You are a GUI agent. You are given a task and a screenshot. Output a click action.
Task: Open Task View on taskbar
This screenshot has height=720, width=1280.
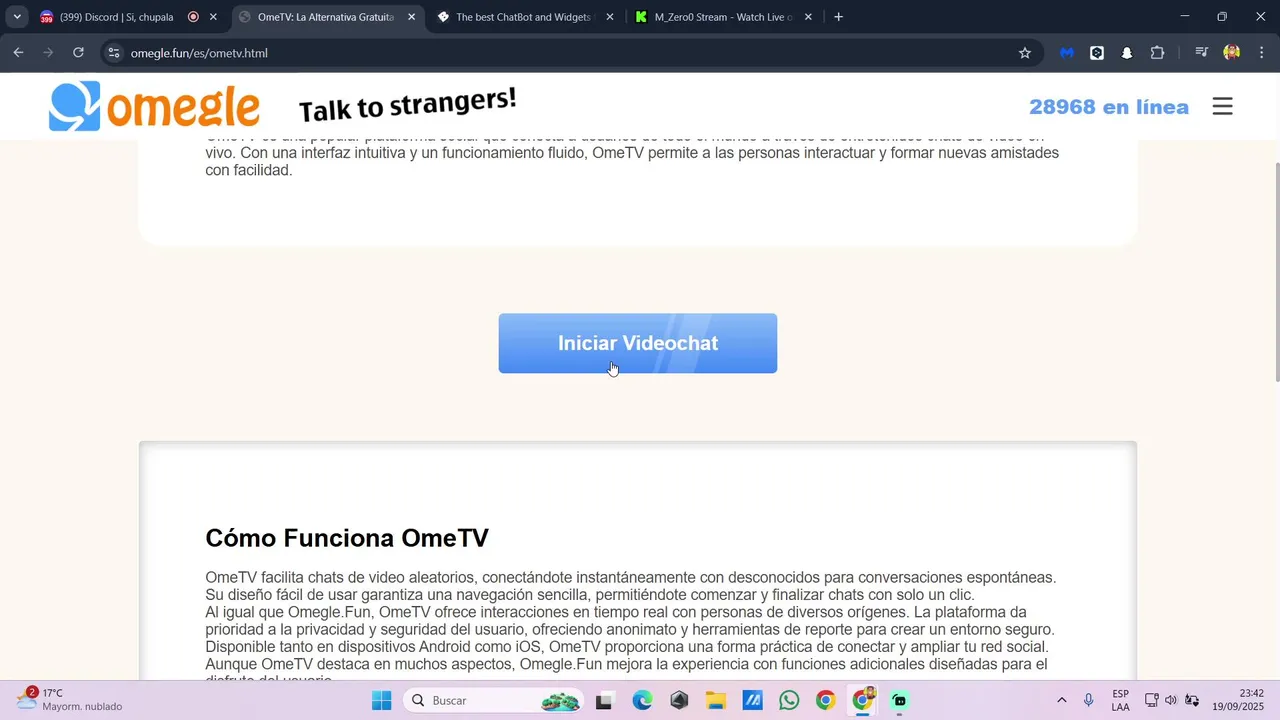click(x=603, y=701)
